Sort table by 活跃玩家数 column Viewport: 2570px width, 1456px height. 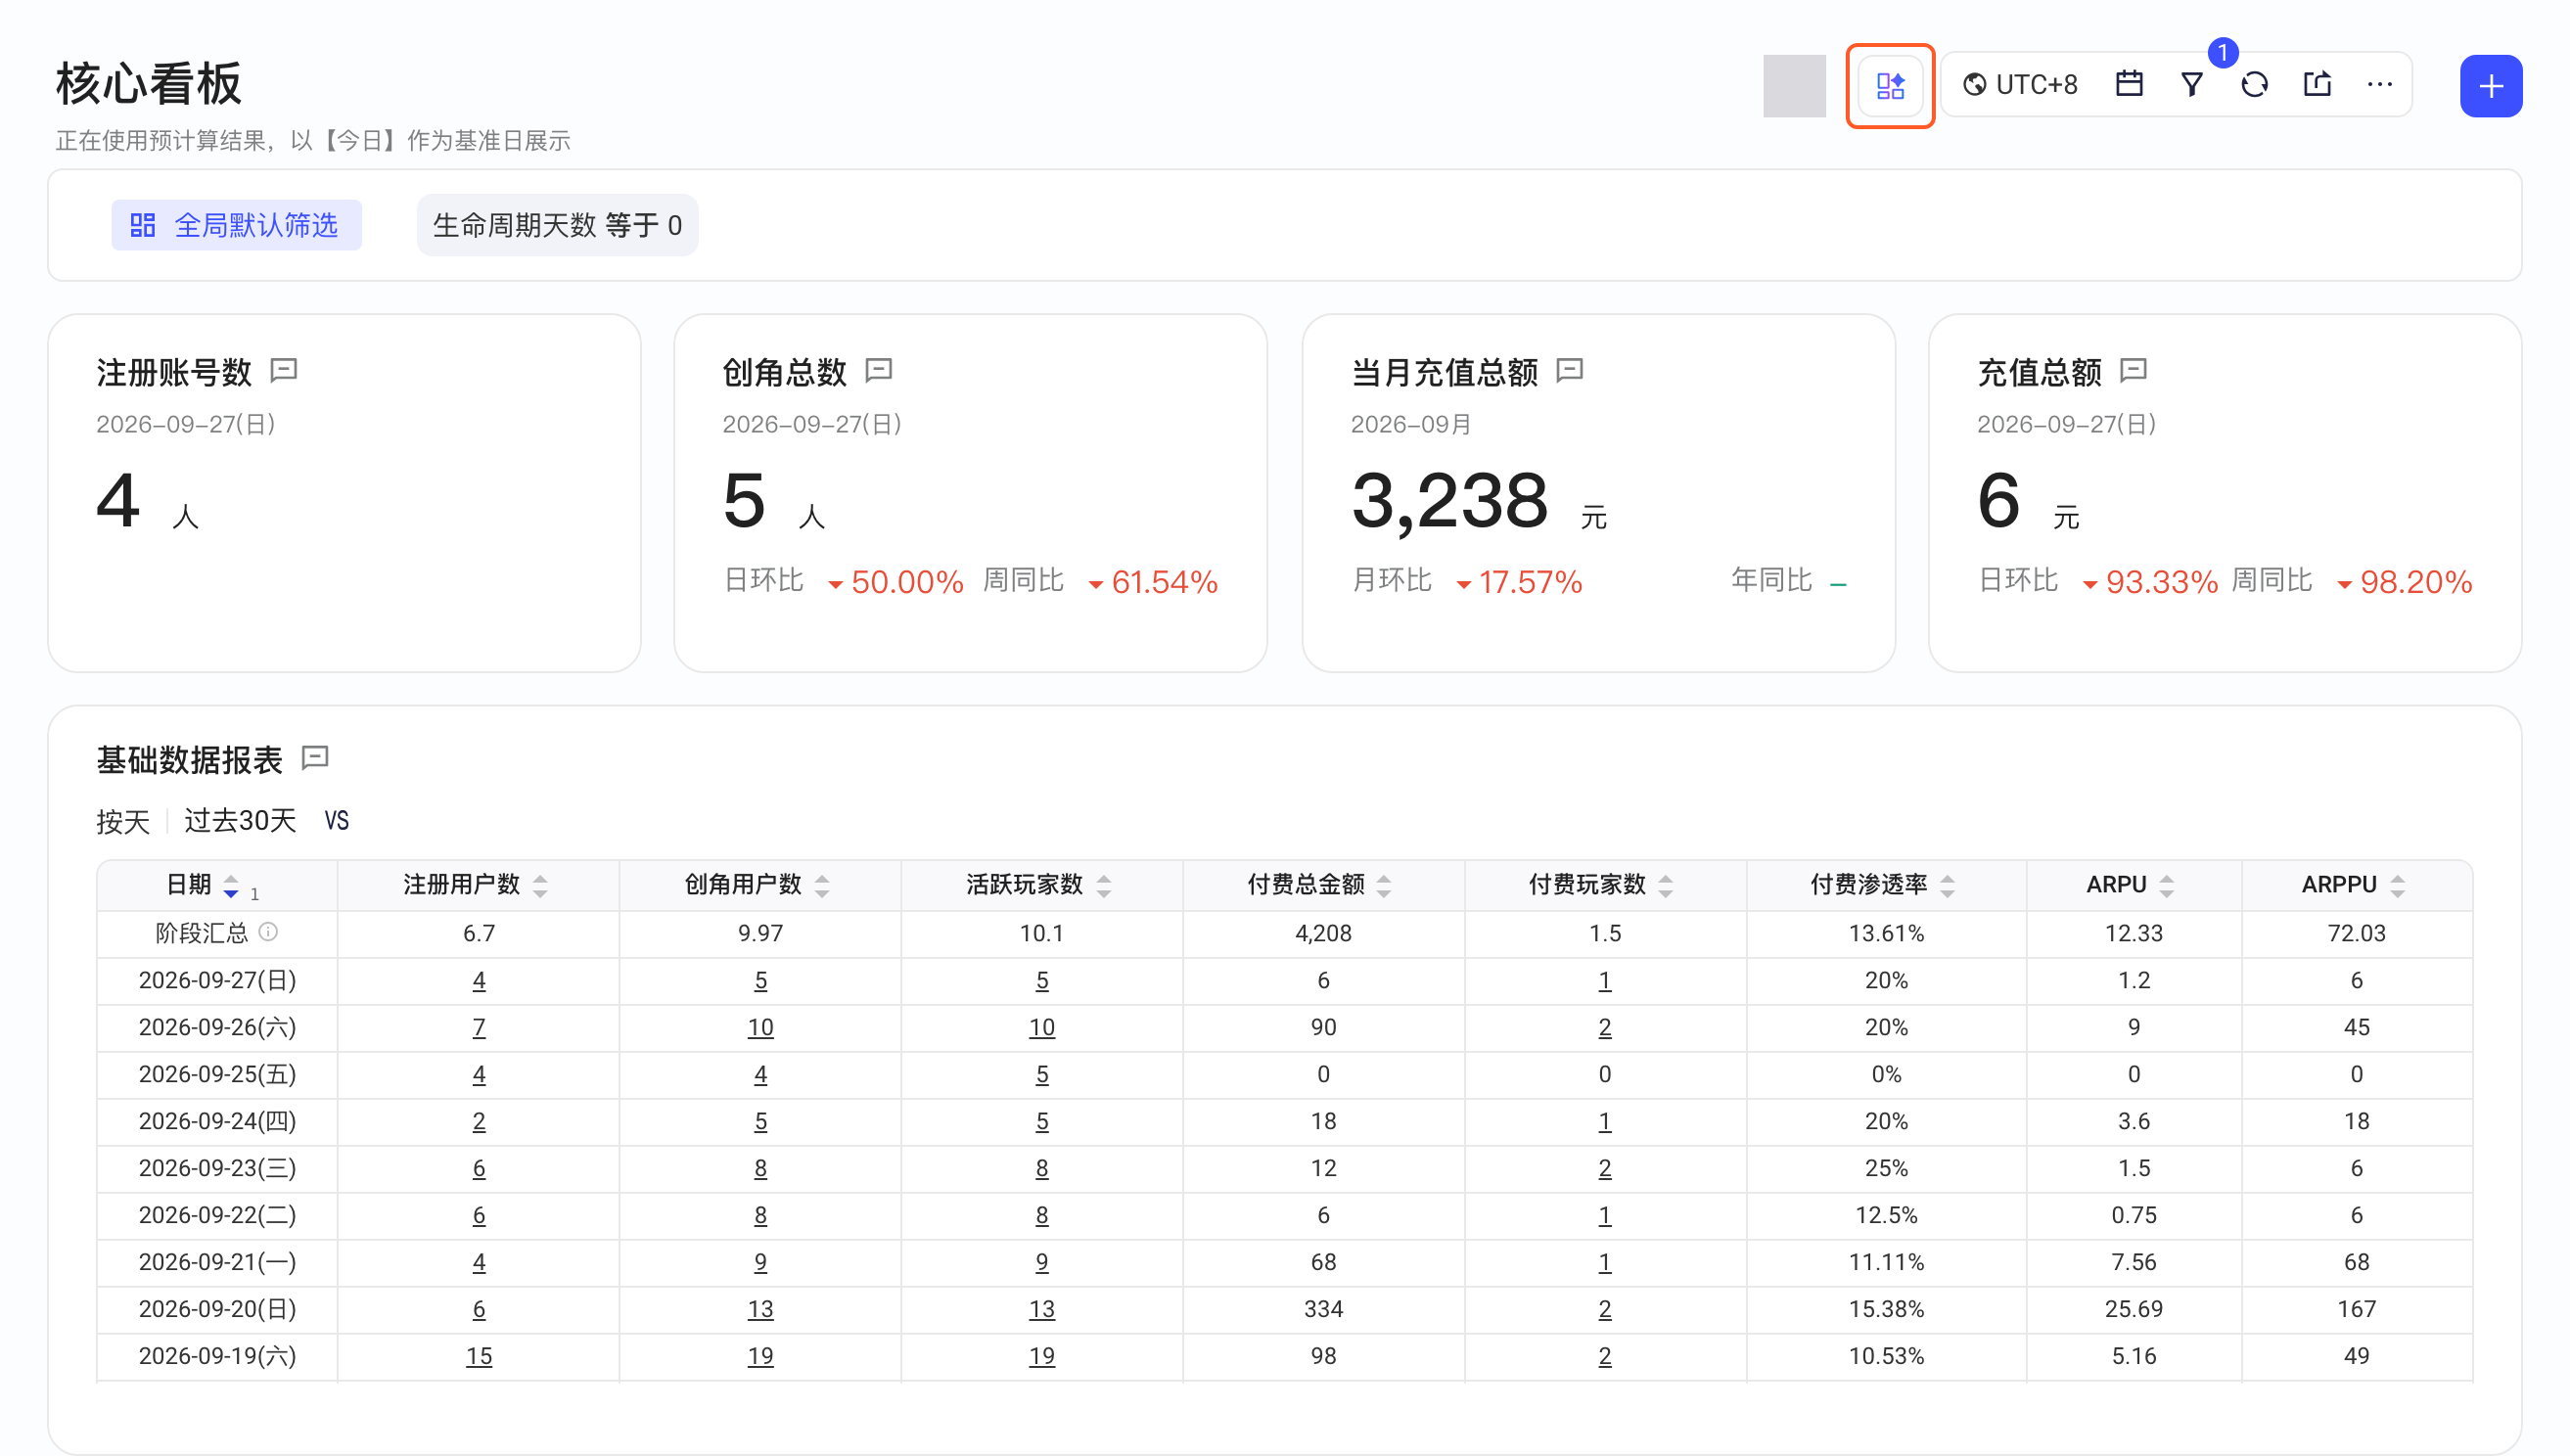pos(1104,886)
